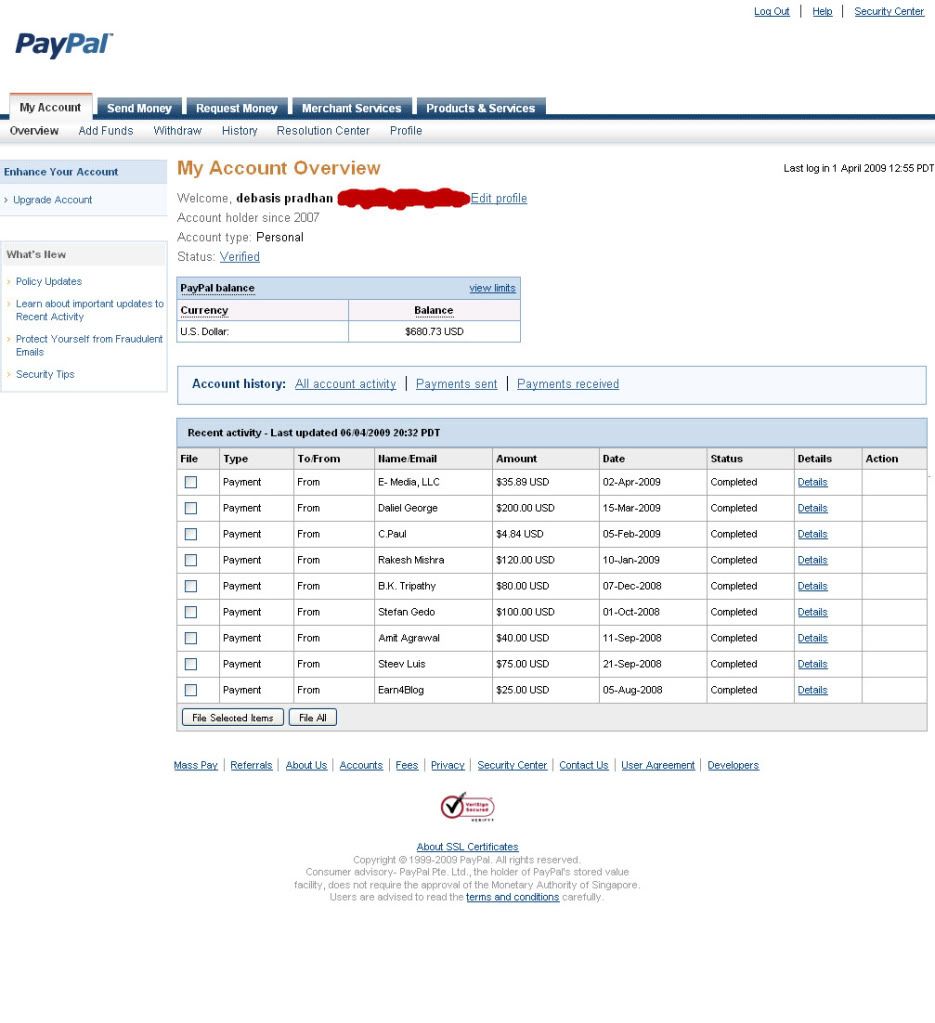
Task: Select the Stefan Gedo payment checkbox
Action: 191,612
